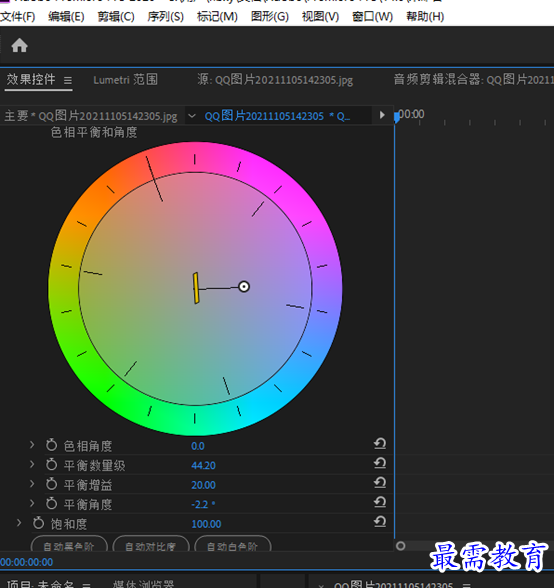Screen dimensions: 554x588
Task: Expand the 饱和度 property
Action: coord(19,523)
